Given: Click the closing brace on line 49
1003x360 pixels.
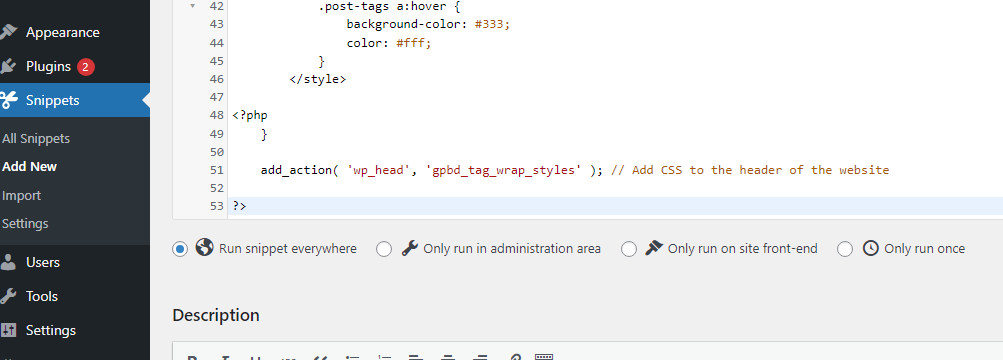Looking at the screenshot, I should click(264, 134).
